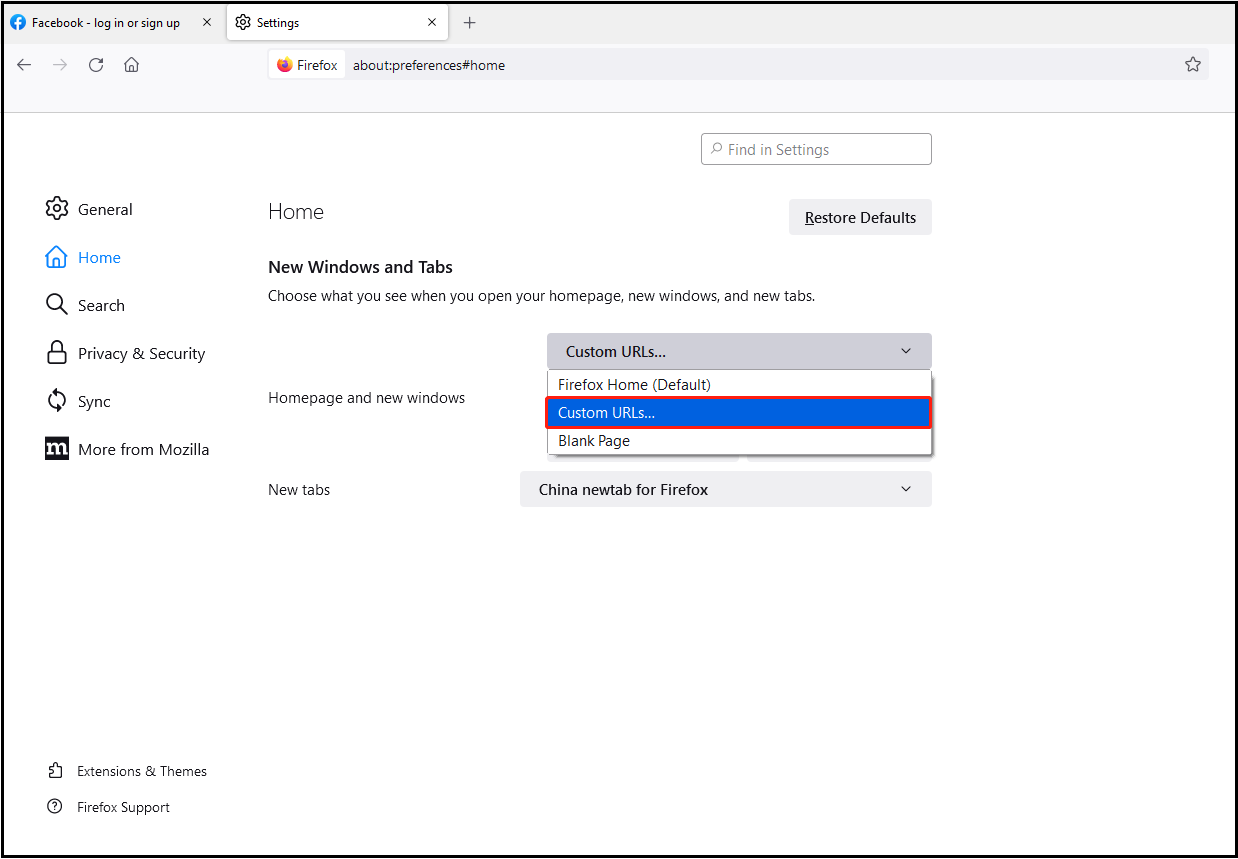Click the forward navigation arrow
This screenshot has width=1238, height=859.
[x=60, y=65]
